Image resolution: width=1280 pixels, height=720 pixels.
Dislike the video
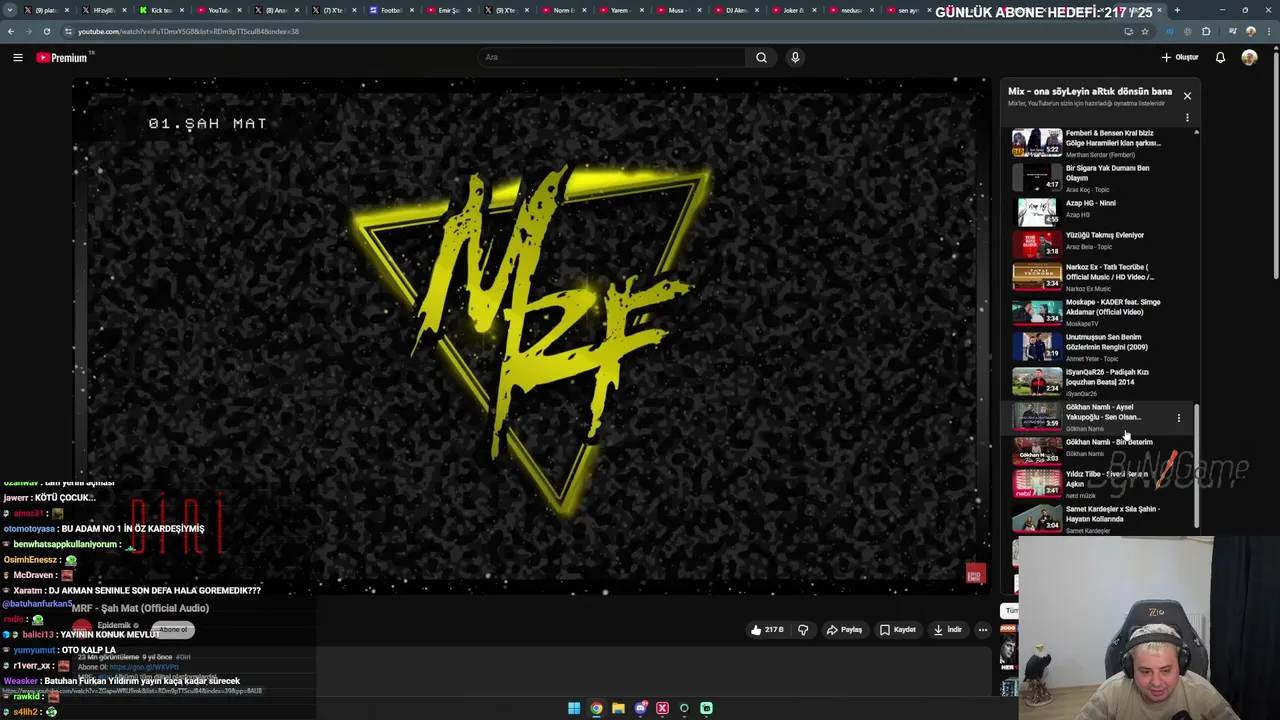803,630
